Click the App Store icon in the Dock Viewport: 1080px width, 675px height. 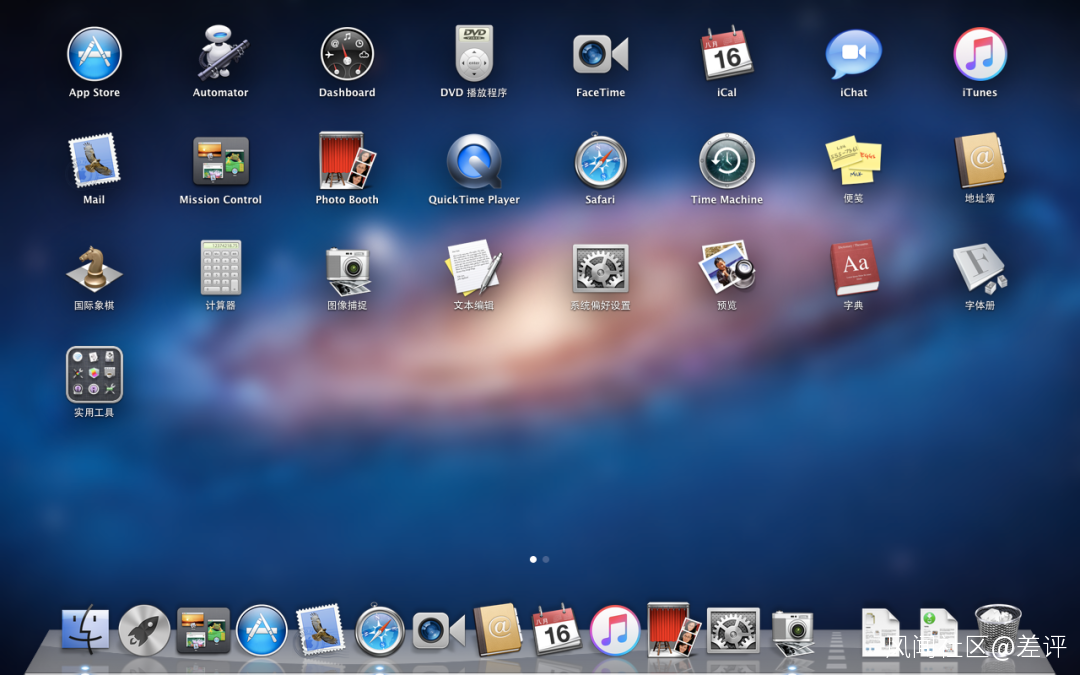tap(262, 630)
